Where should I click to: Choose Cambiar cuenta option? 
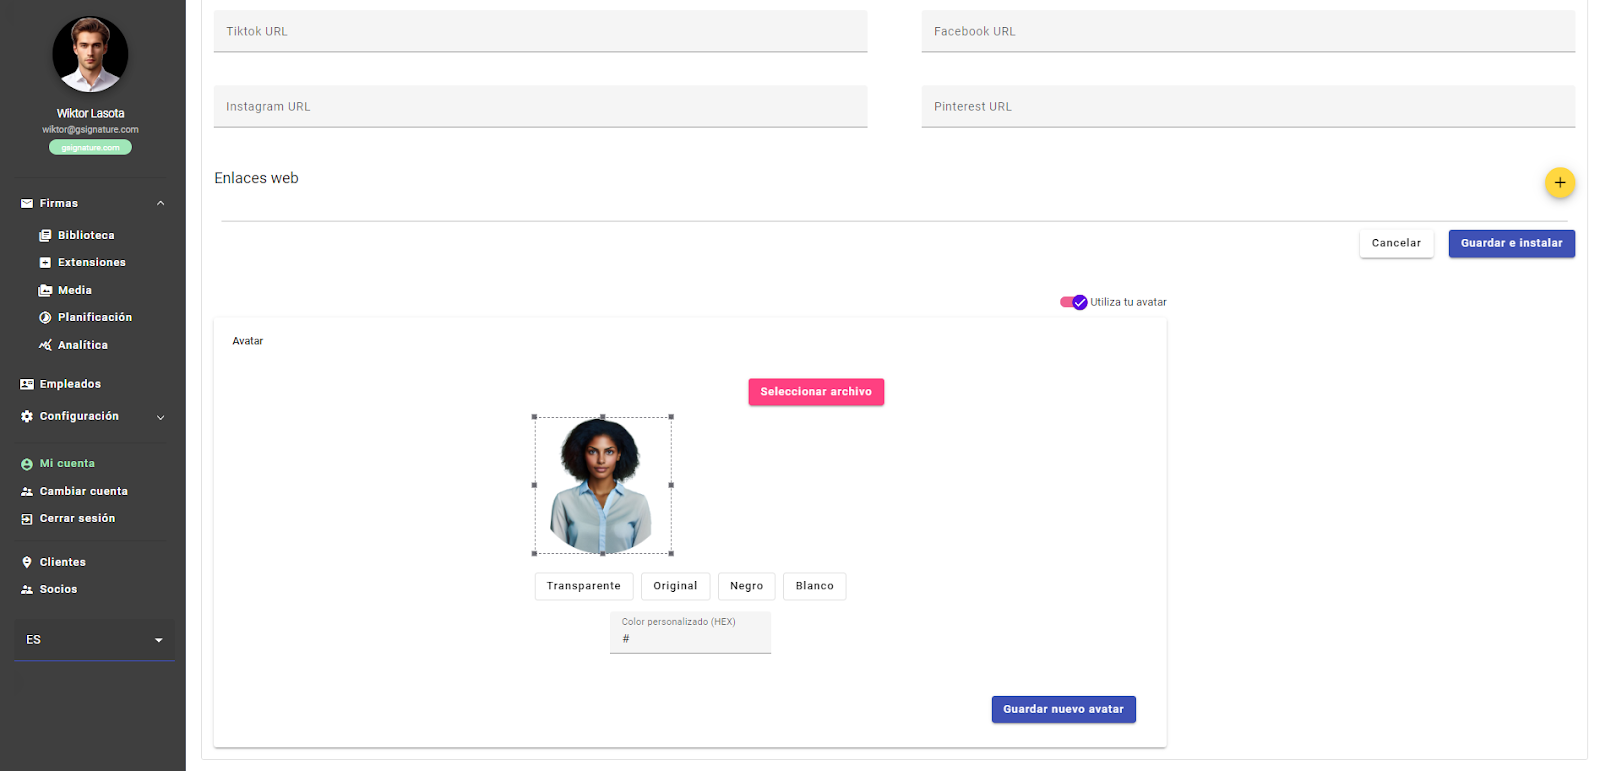(84, 491)
